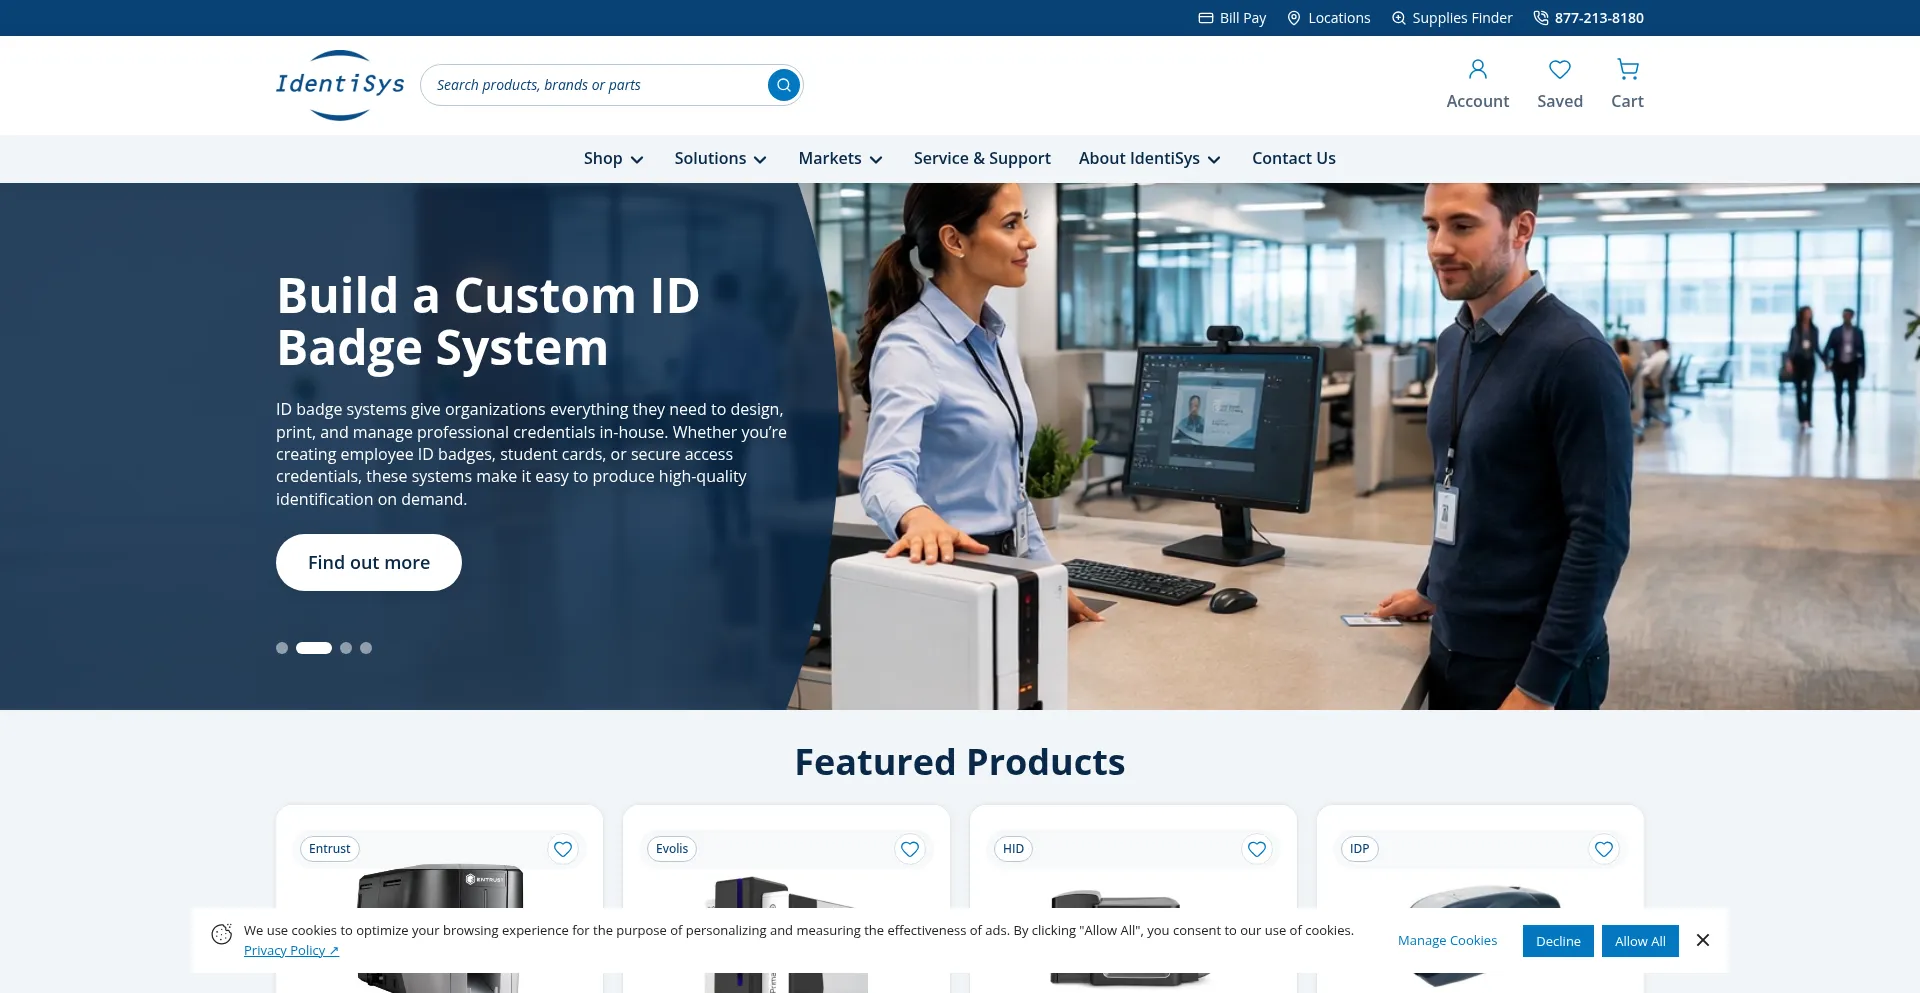This screenshot has width=1920, height=993.
Task: Click the Entrust brand tag
Action: (330, 849)
